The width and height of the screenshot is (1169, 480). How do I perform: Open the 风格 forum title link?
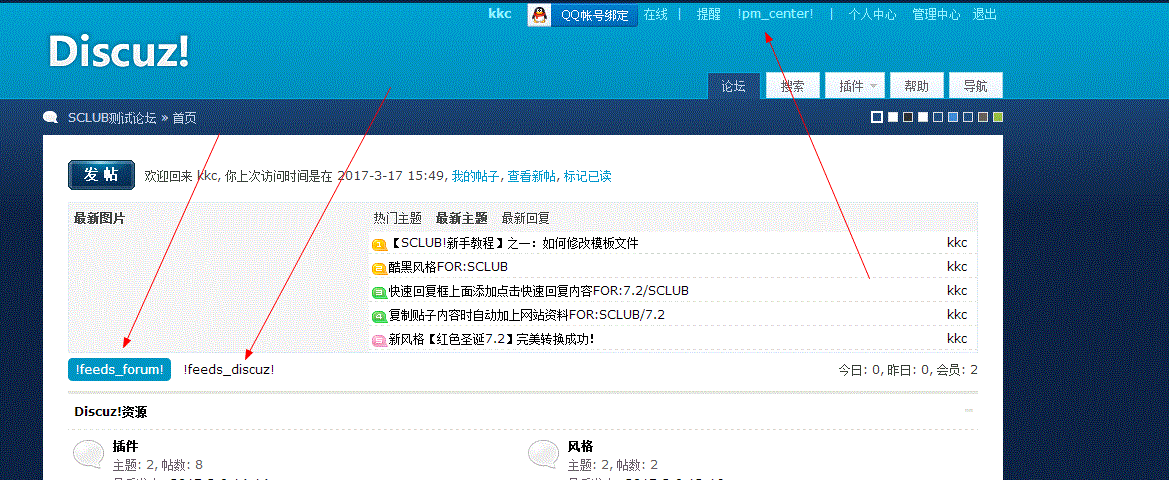tap(580, 446)
